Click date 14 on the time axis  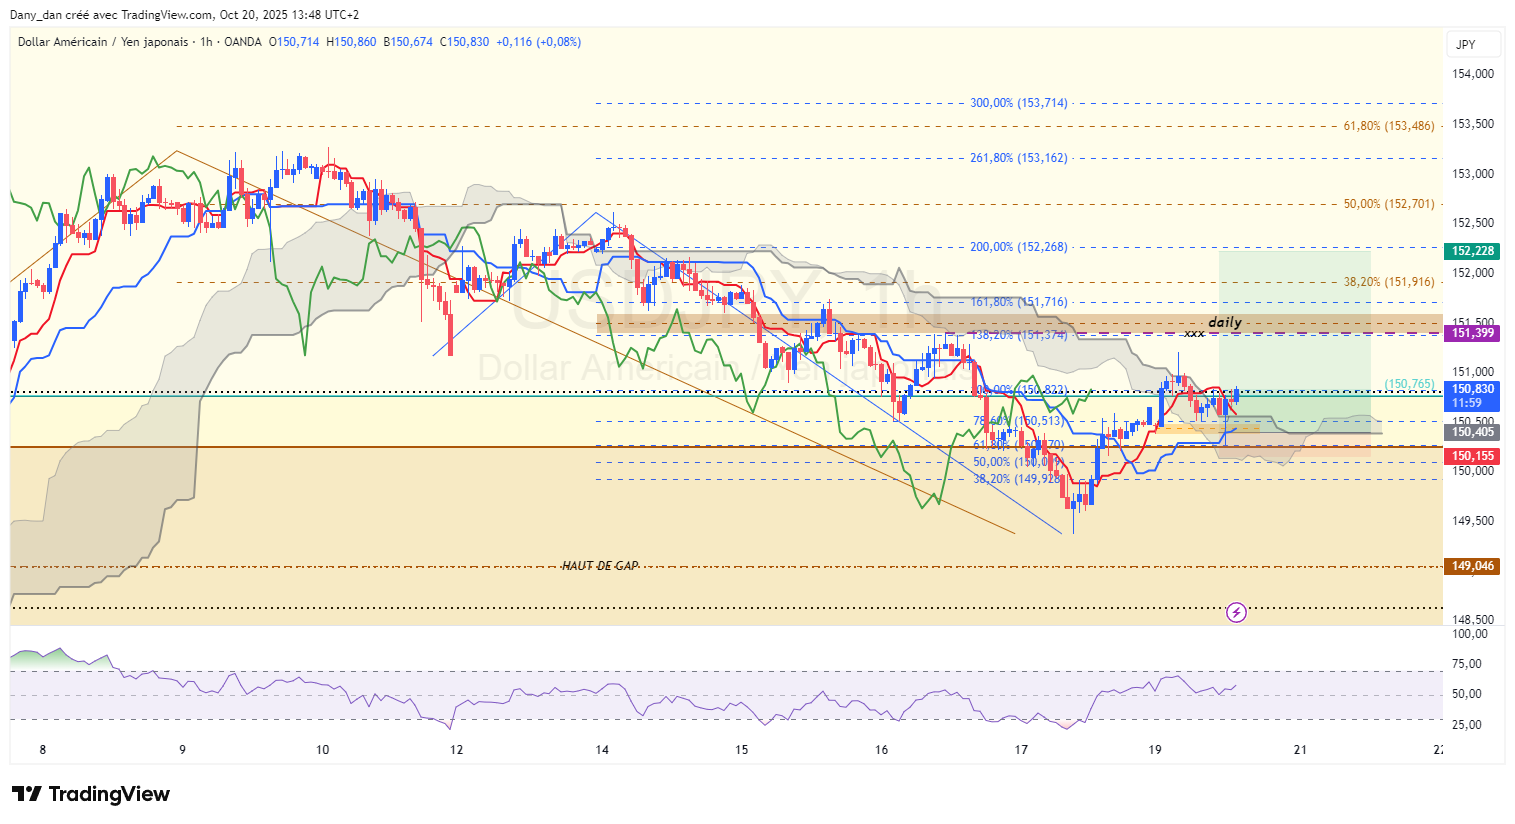[602, 750]
